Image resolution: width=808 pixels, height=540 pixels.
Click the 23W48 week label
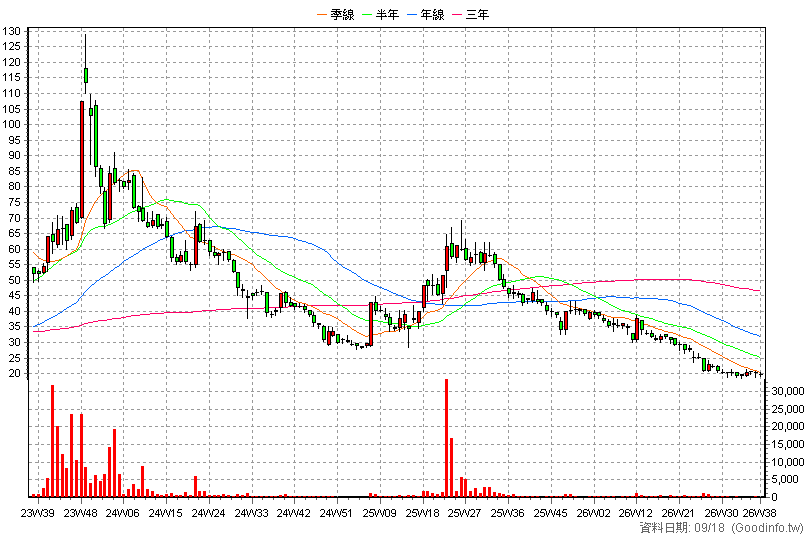[x=81, y=513]
